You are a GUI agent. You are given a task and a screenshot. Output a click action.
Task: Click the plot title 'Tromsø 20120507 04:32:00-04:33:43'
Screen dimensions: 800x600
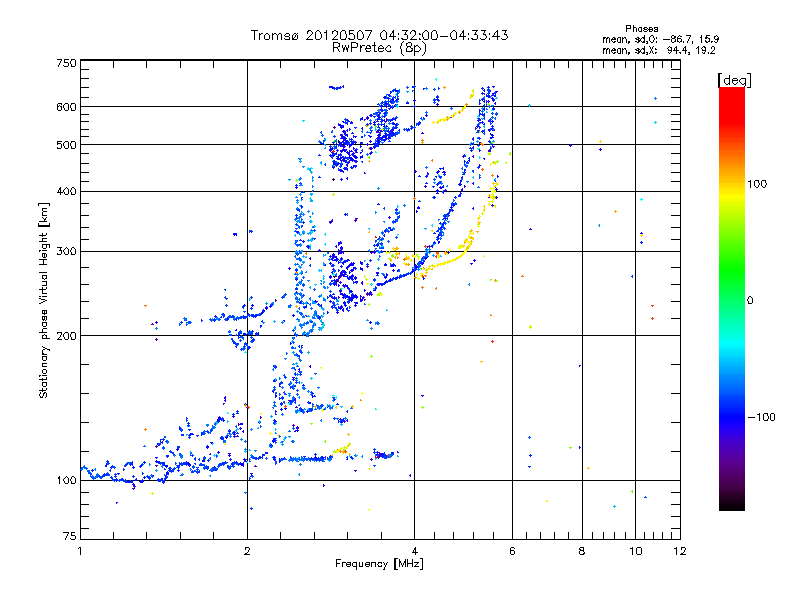click(379, 35)
